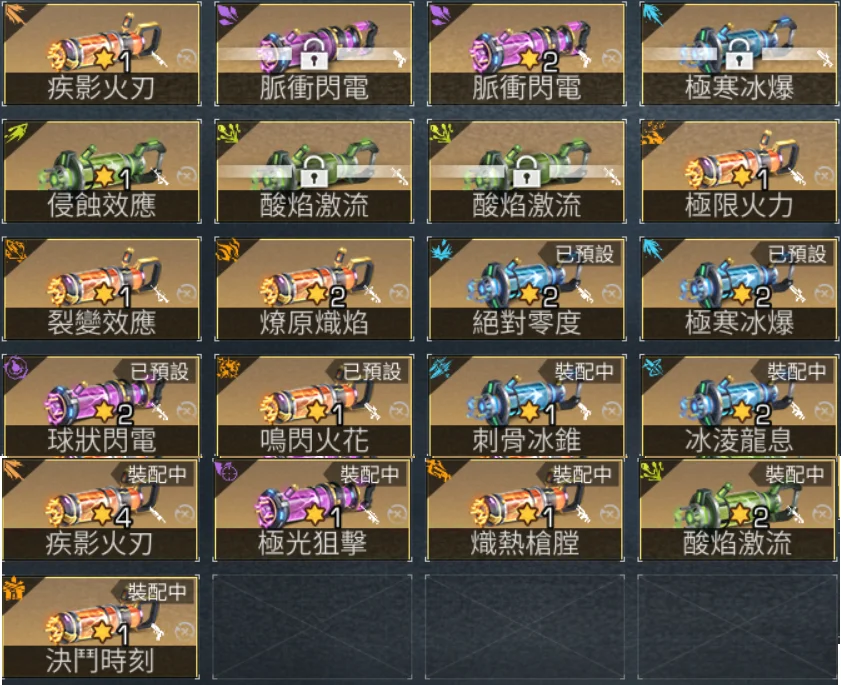Click the 裝配中 label on green 酸焰激流
This screenshot has height=685, width=841.
(x=794, y=474)
